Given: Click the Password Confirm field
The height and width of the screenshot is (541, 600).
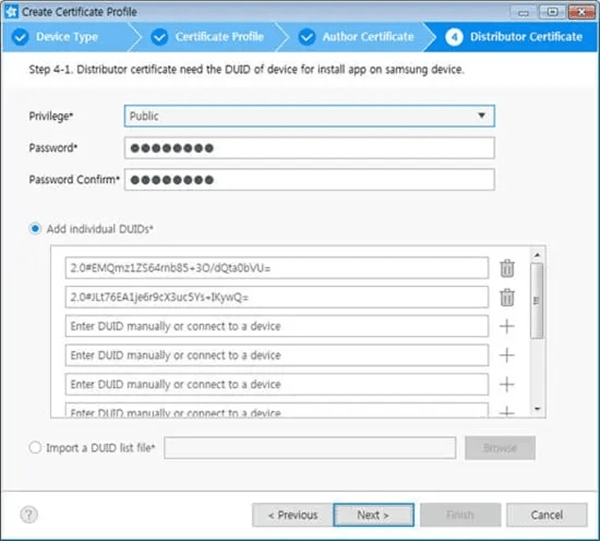Looking at the screenshot, I should pos(309,180).
